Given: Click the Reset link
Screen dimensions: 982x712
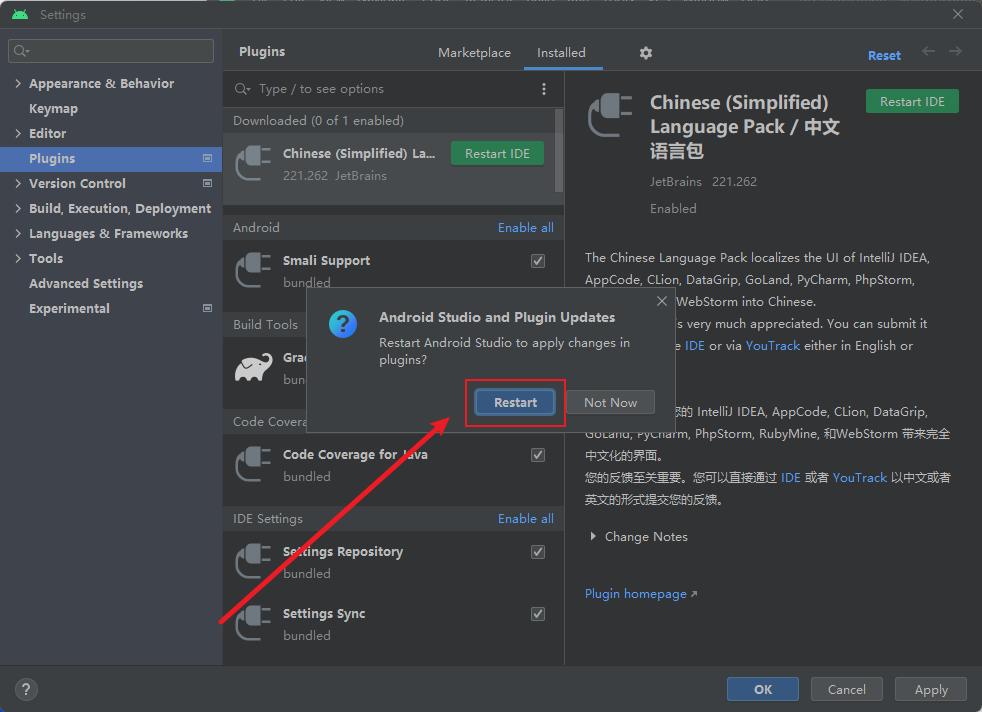Looking at the screenshot, I should (884, 56).
